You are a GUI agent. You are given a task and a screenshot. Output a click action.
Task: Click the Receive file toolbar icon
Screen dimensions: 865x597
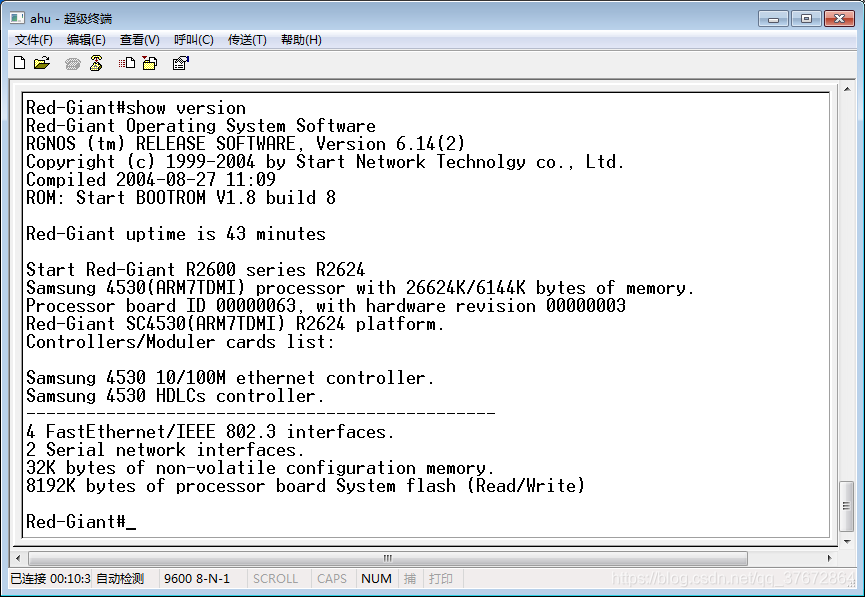[x=150, y=63]
